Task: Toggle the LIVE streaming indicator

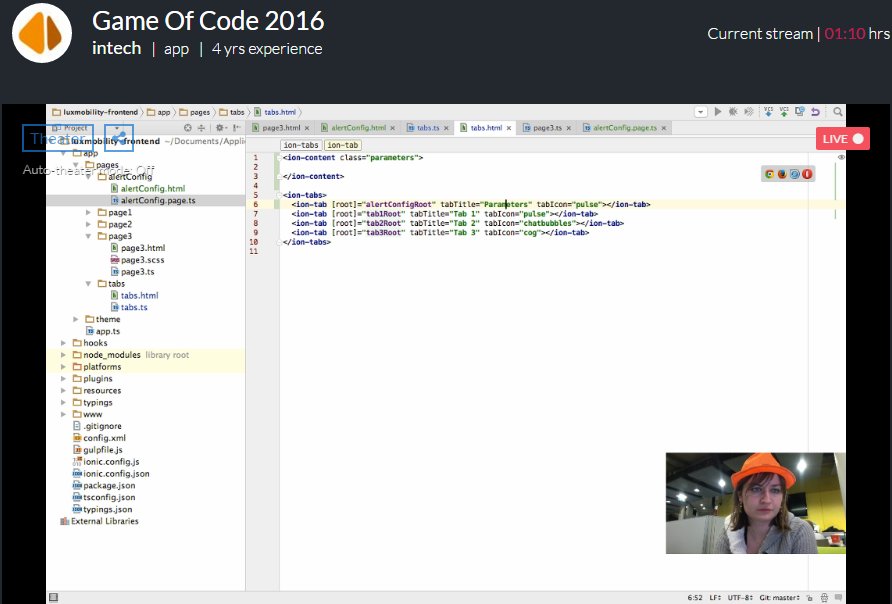Action: coord(843,139)
